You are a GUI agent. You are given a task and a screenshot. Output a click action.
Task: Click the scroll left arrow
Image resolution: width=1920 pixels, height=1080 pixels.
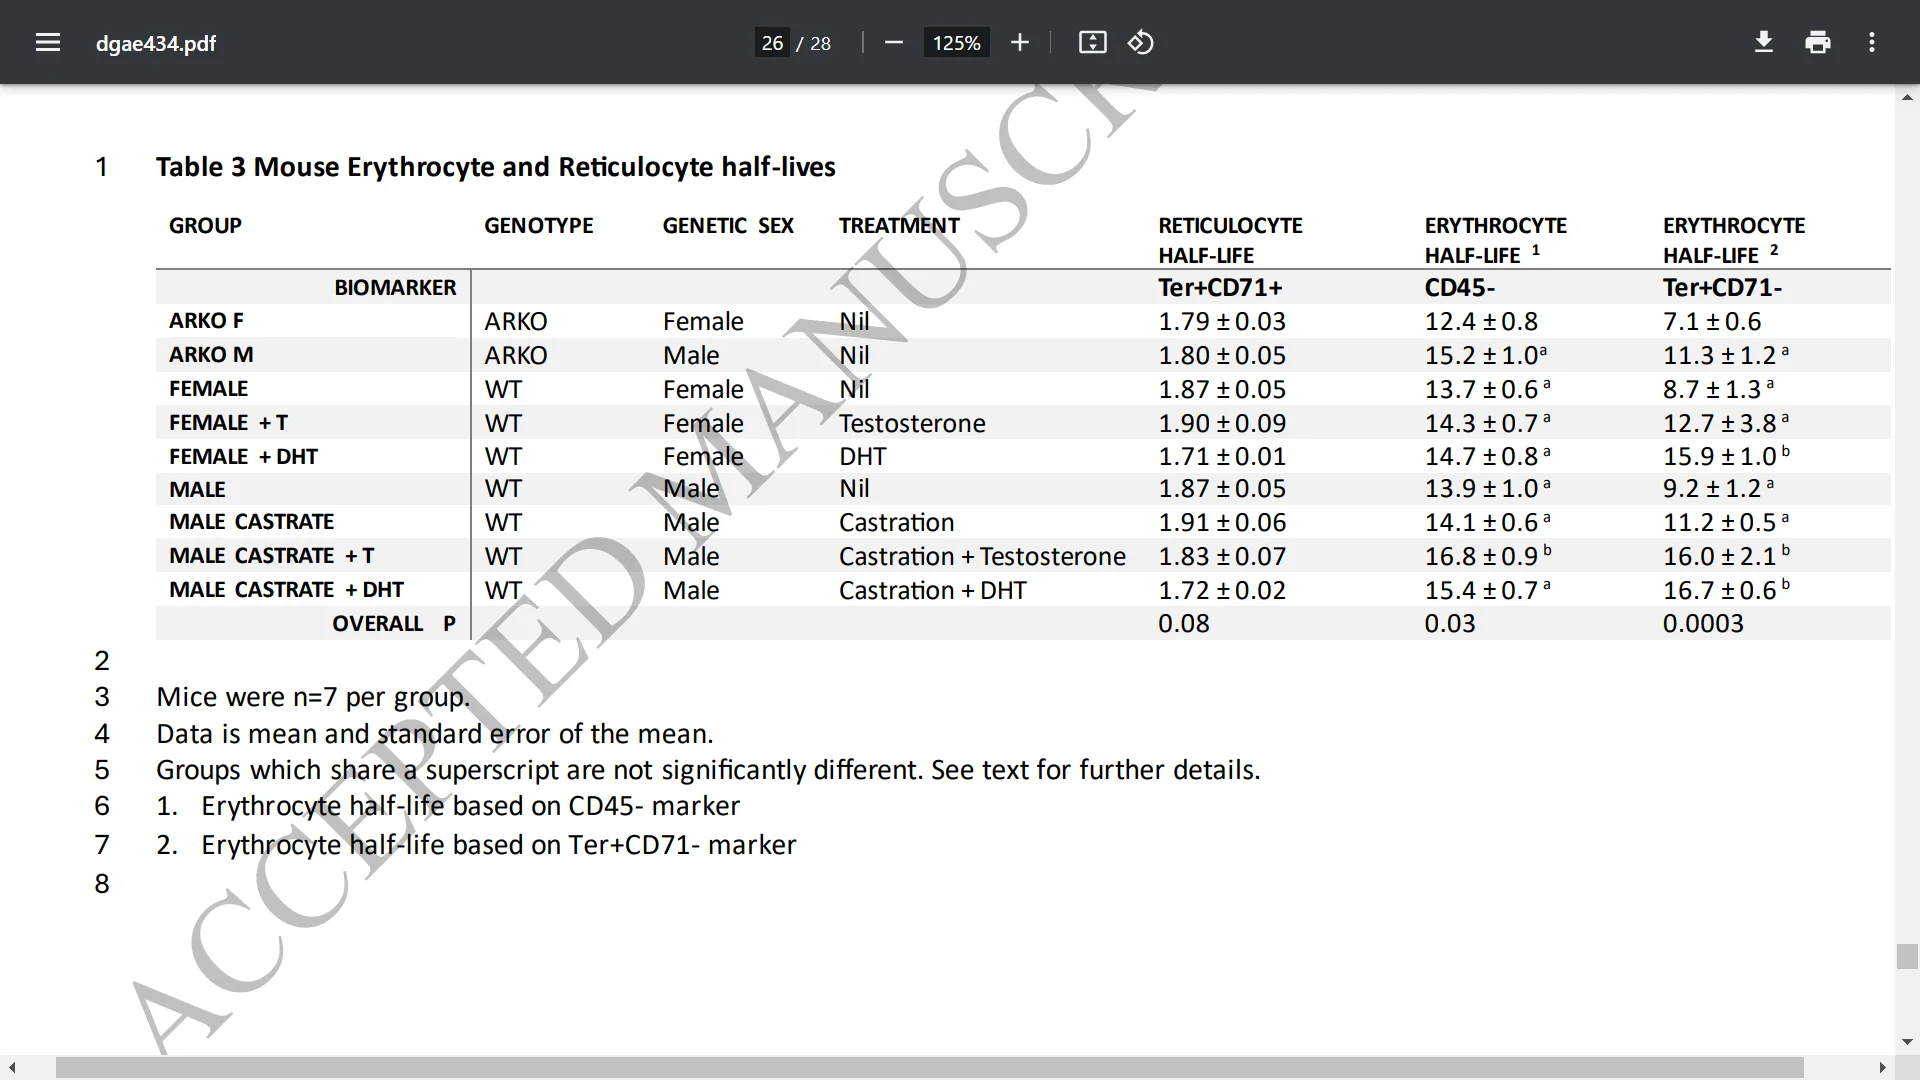coord(12,1067)
